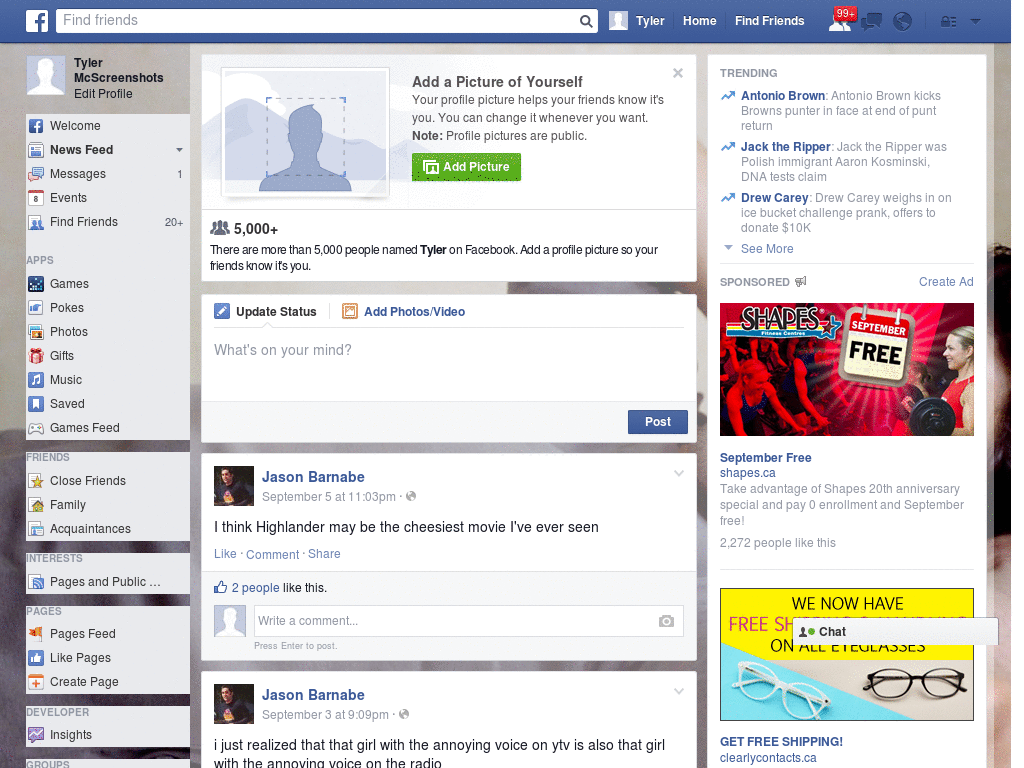Click the Games Feed controller icon
Viewport: 1024px width, 768px height.
[36, 428]
